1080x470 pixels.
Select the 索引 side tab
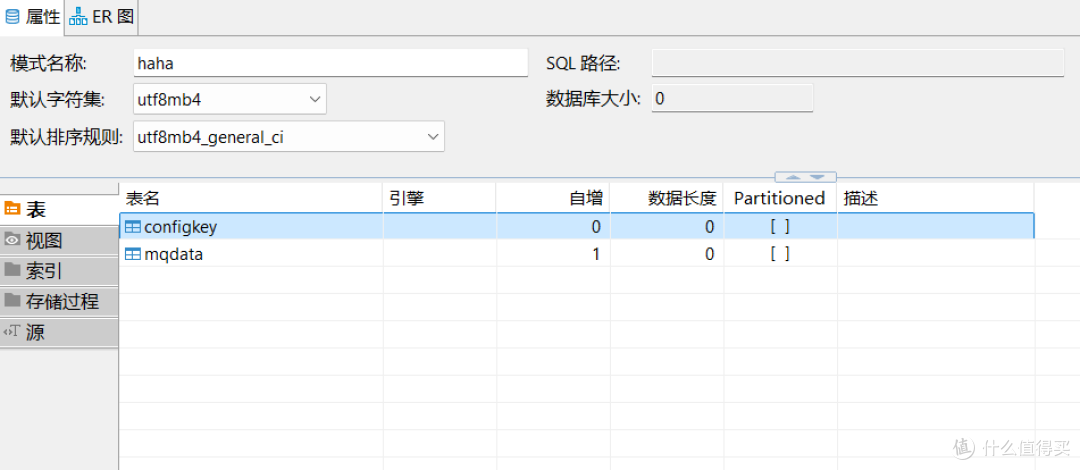pos(59,271)
